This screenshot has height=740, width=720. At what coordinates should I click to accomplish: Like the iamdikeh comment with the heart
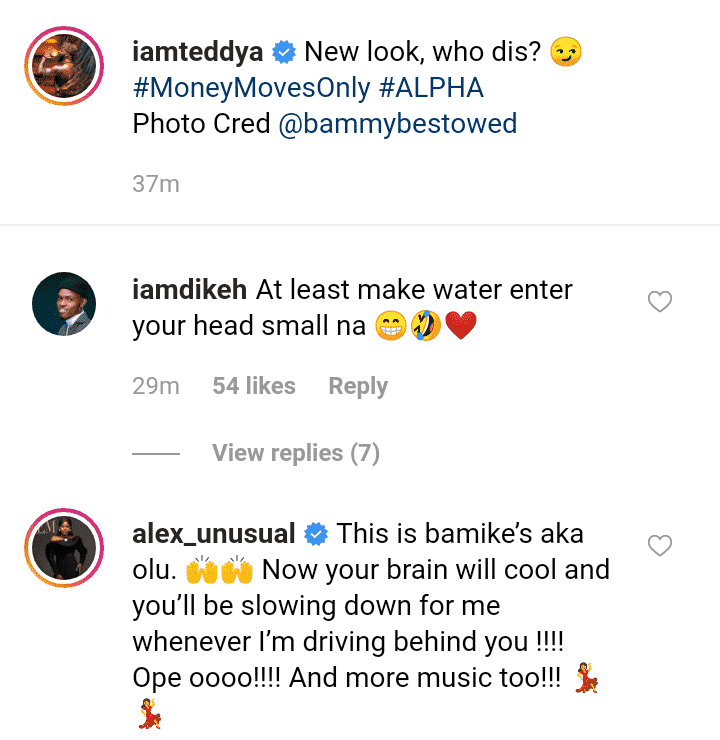coord(660,301)
